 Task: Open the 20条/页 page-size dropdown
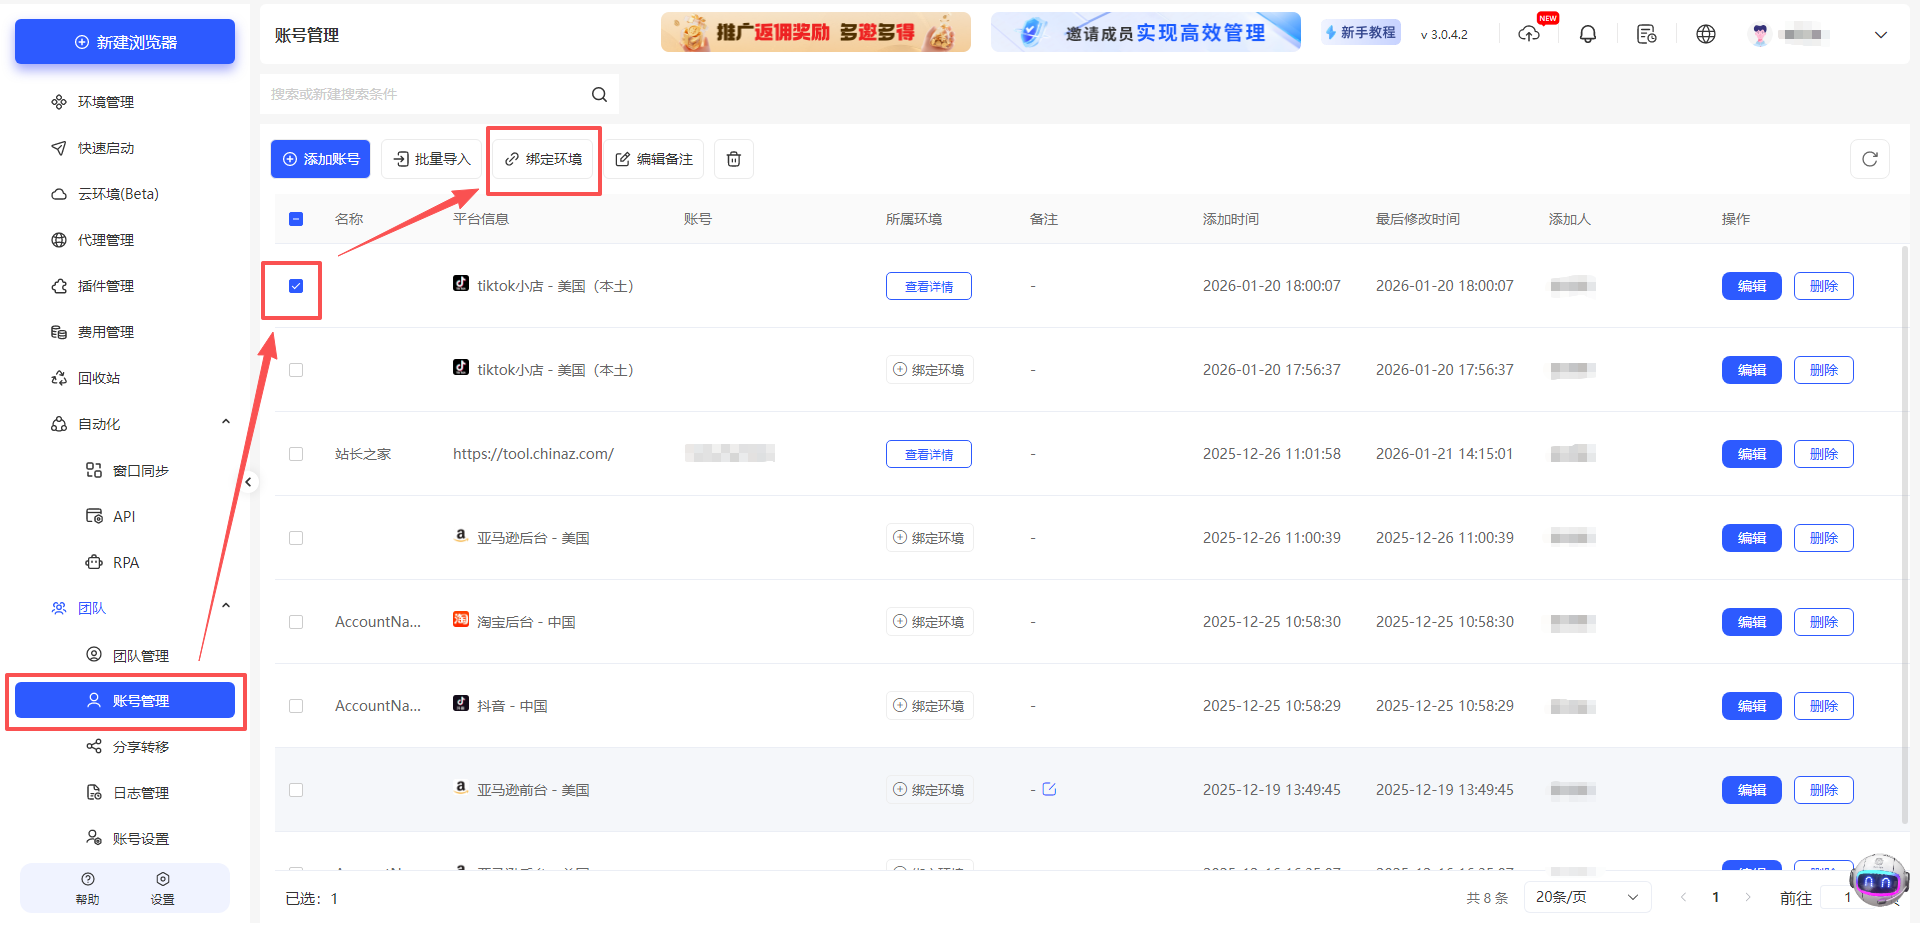[x=1587, y=897]
